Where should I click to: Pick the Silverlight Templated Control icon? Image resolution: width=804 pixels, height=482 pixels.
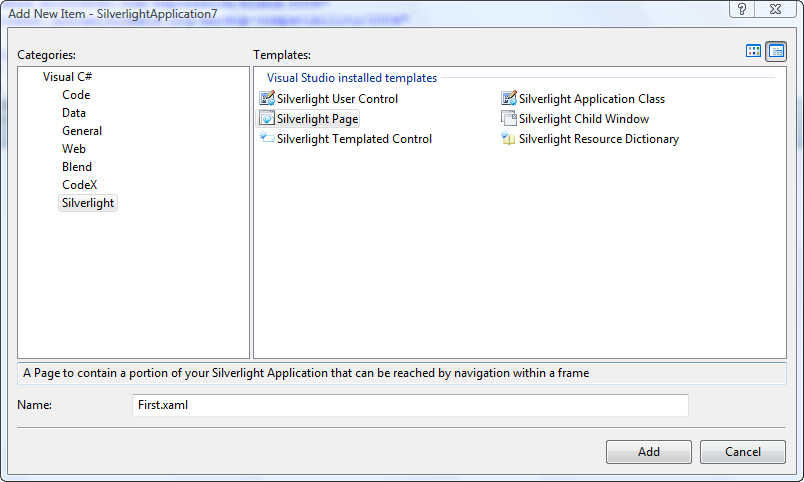(267, 138)
